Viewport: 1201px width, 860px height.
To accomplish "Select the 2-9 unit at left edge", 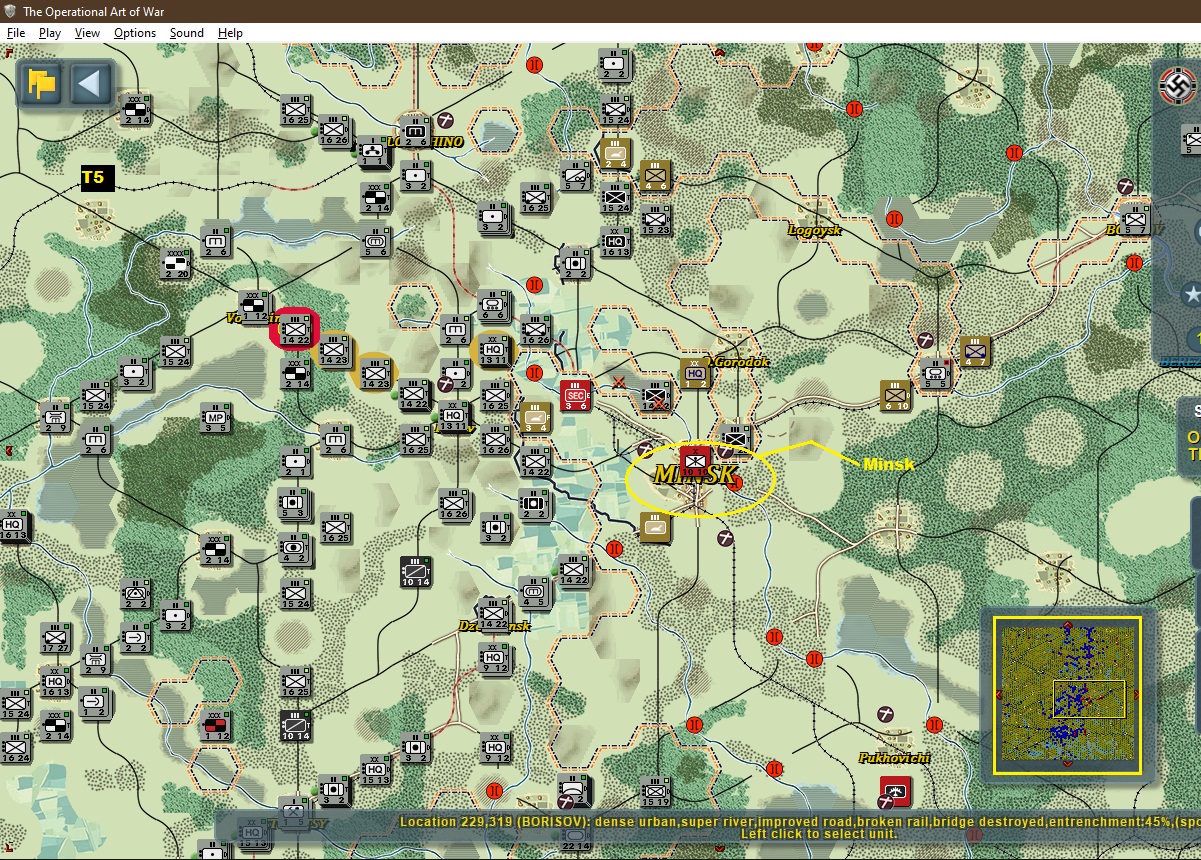I will (55, 417).
